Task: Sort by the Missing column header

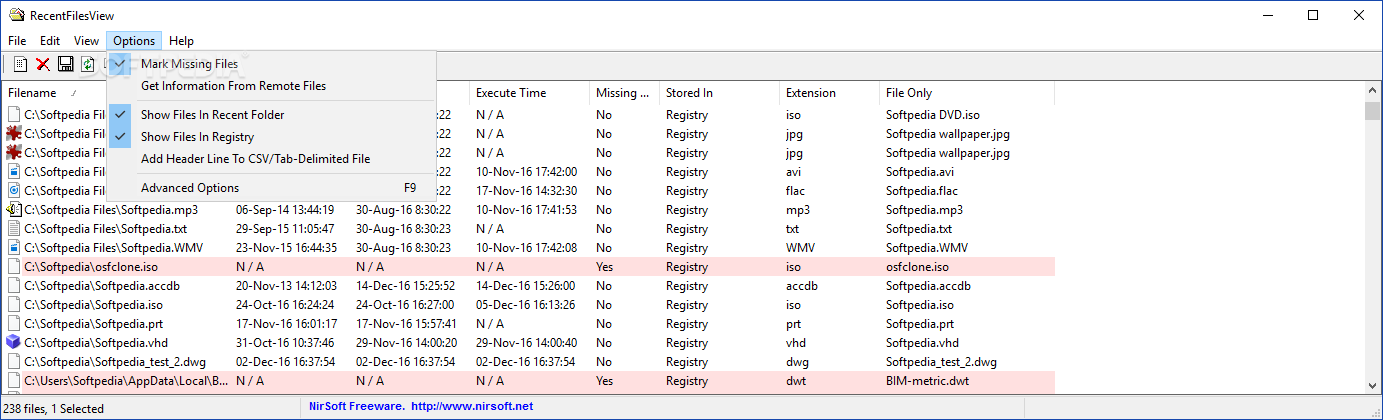Action: click(624, 93)
